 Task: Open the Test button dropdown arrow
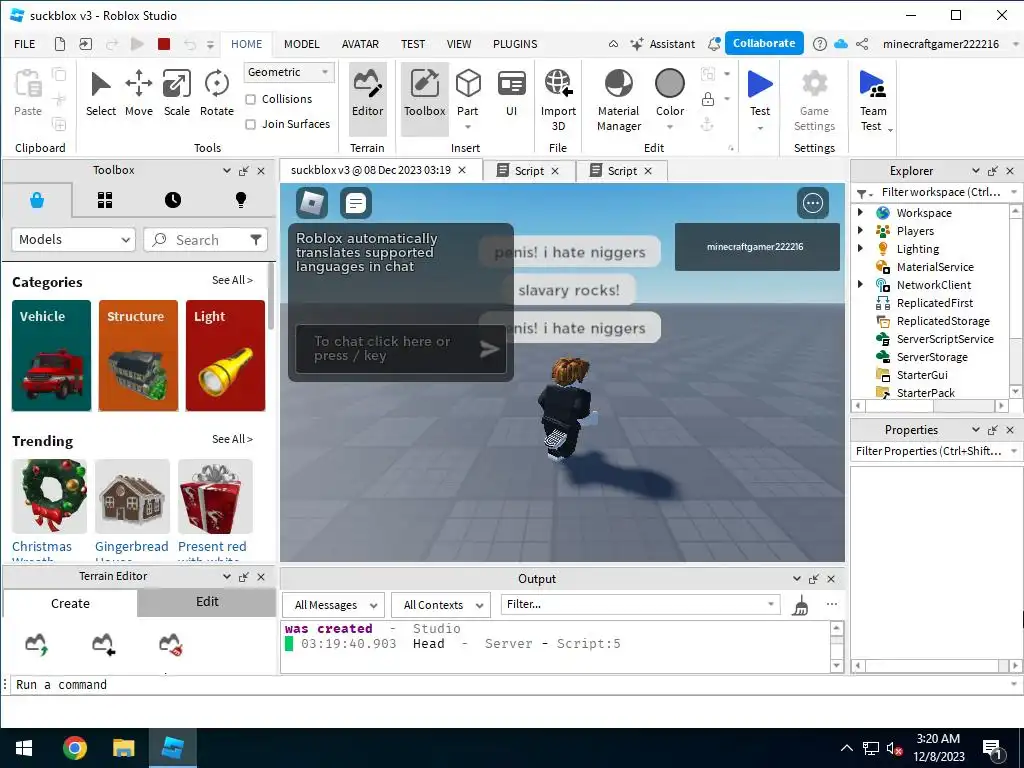pos(760,128)
